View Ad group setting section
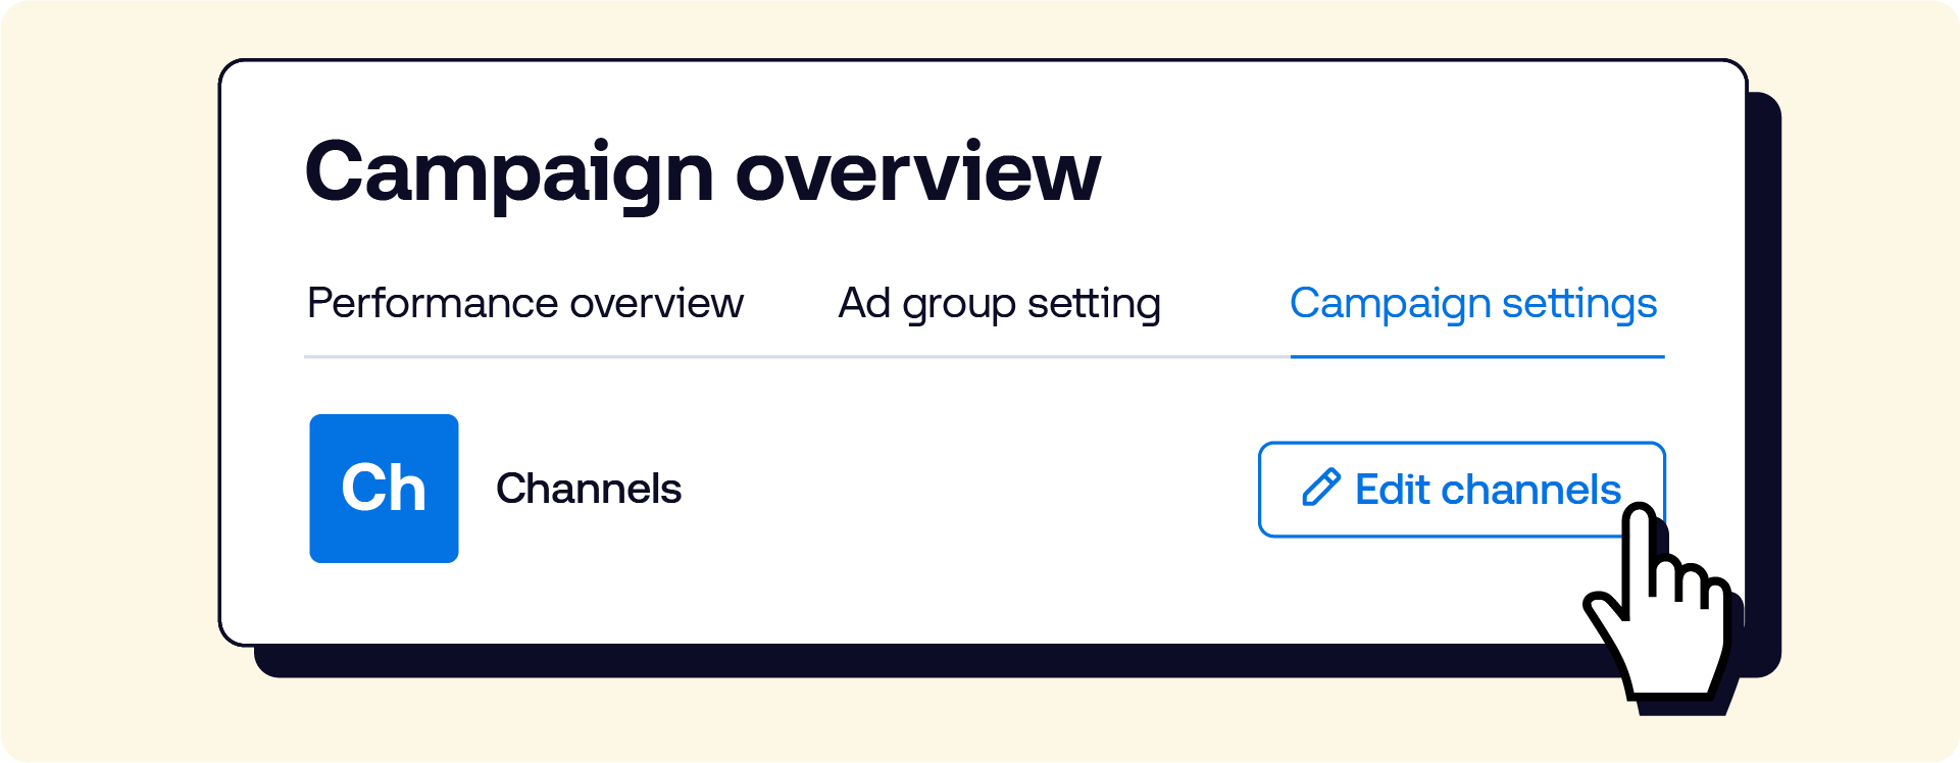This screenshot has width=1960, height=763. [x=999, y=303]
